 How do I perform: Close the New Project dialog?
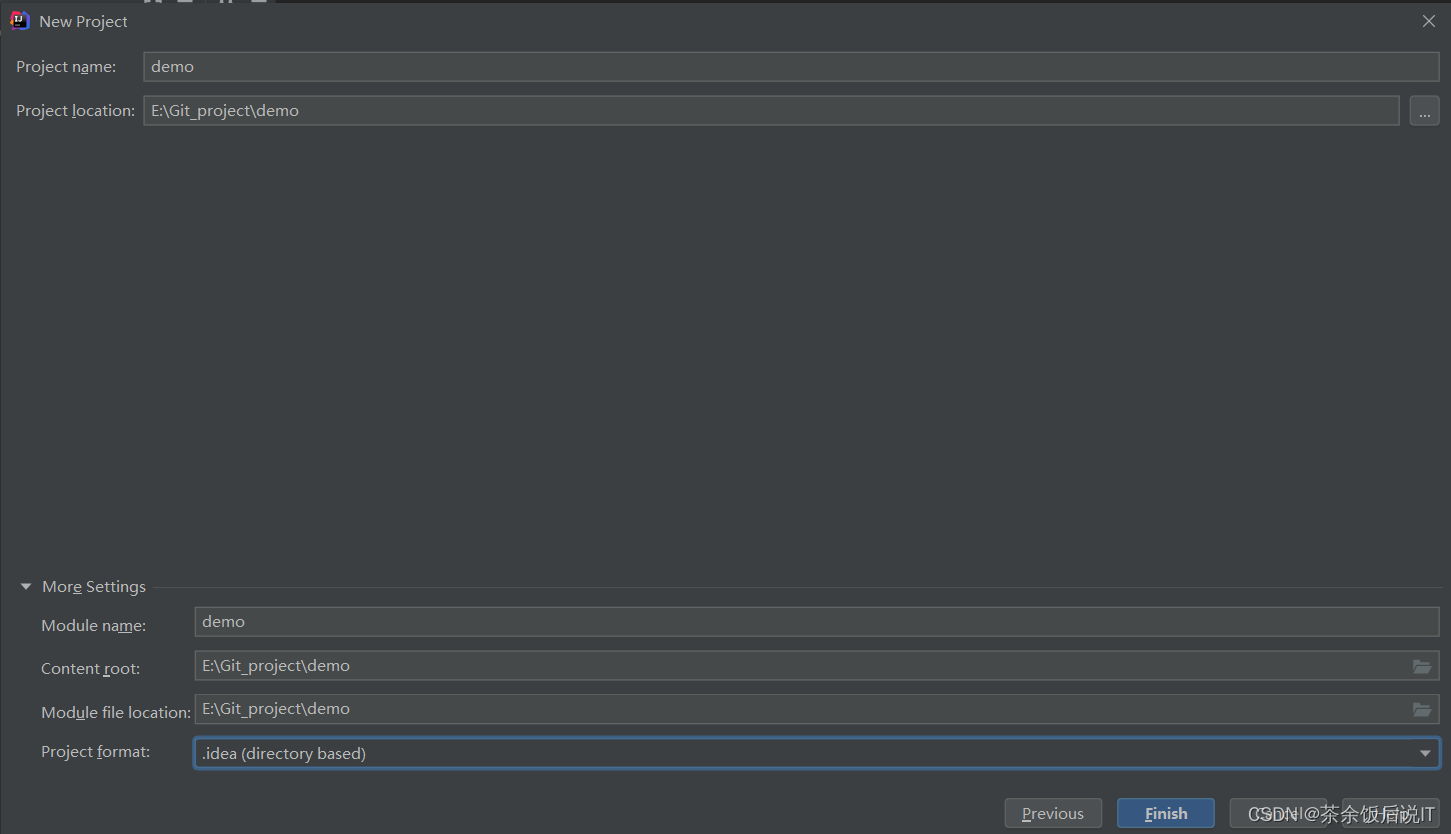click(x=1429, y=20)
